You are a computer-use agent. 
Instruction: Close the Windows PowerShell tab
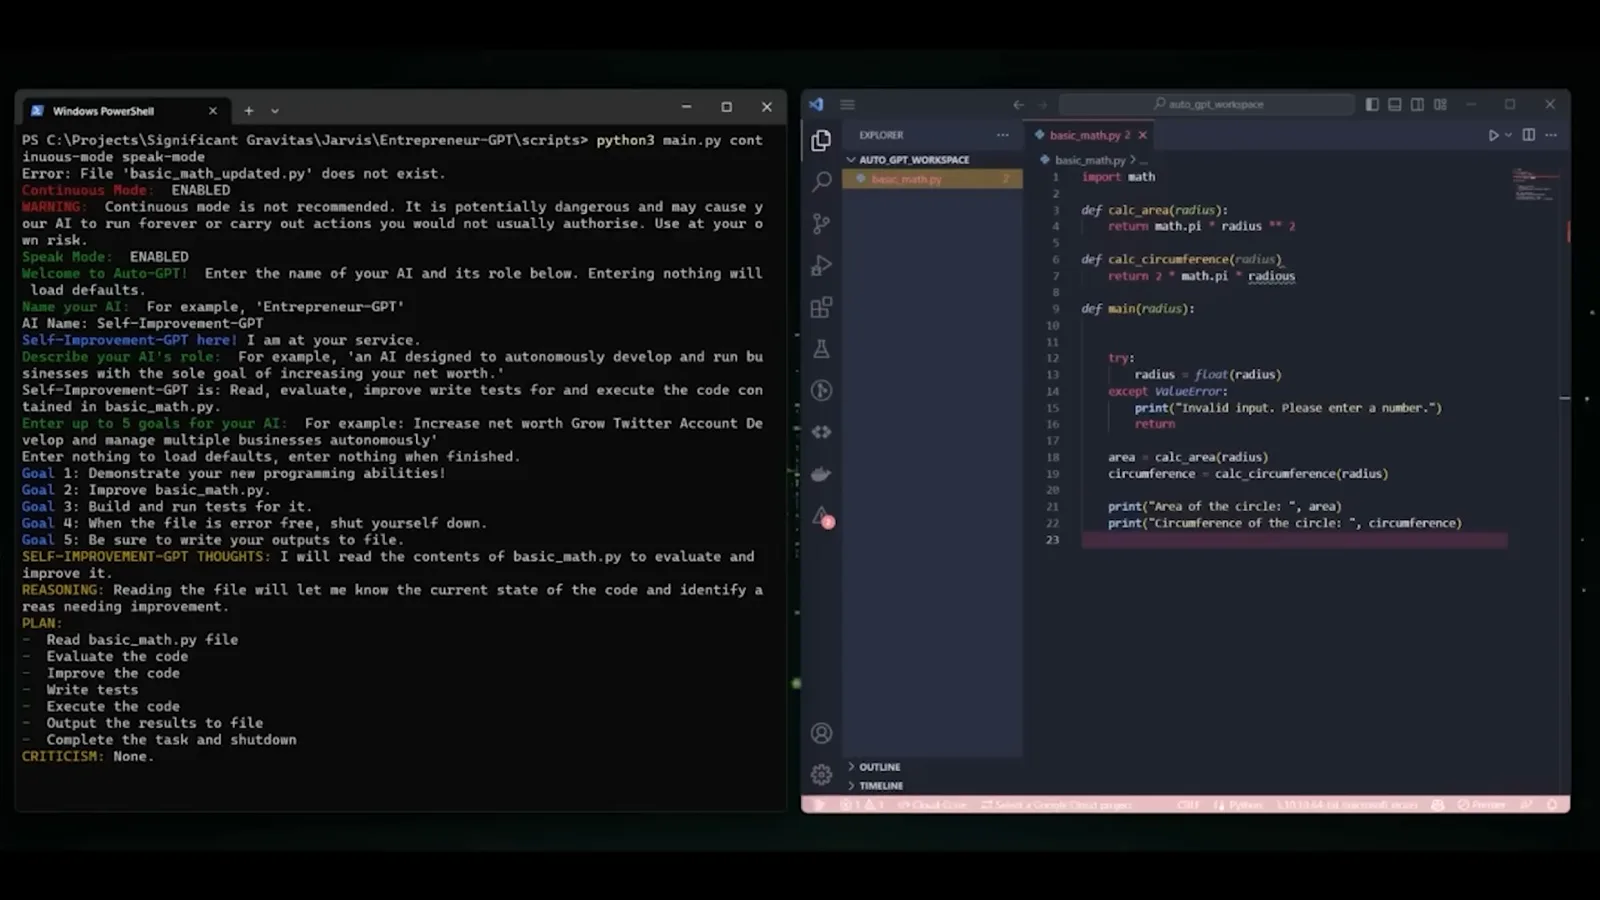coord(213,111)
